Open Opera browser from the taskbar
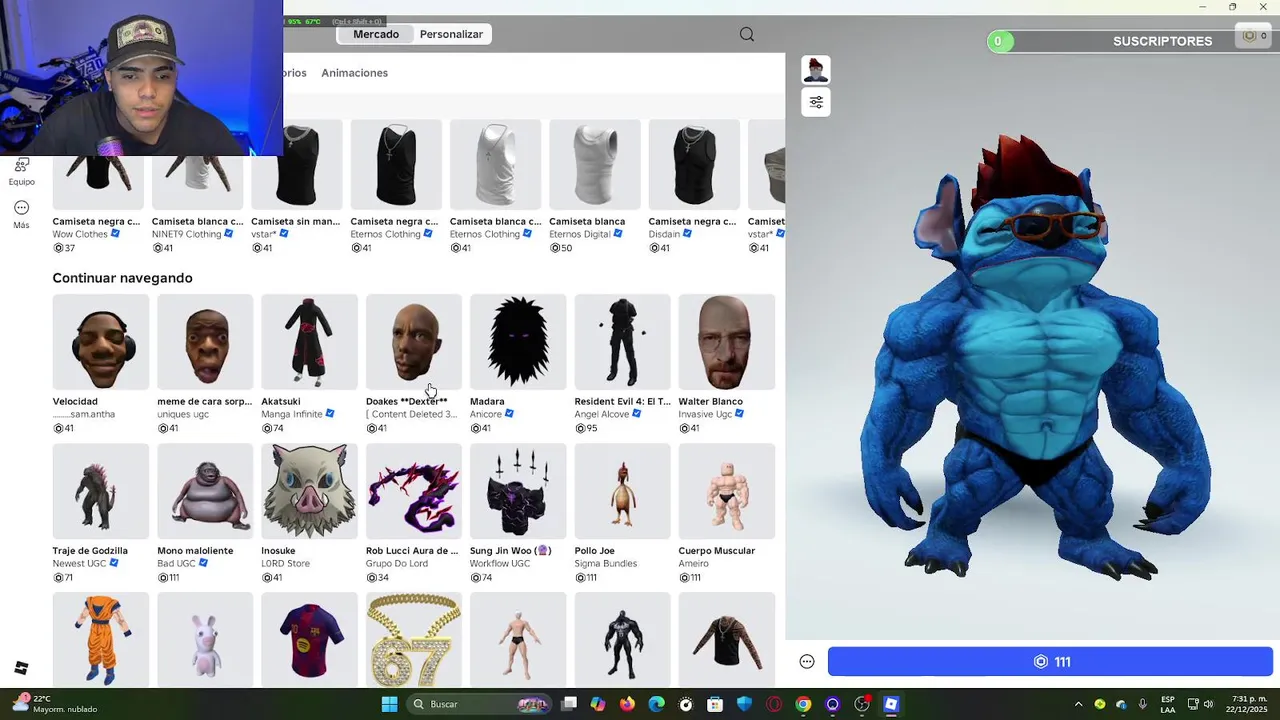1280x720 pixels. 774,704
